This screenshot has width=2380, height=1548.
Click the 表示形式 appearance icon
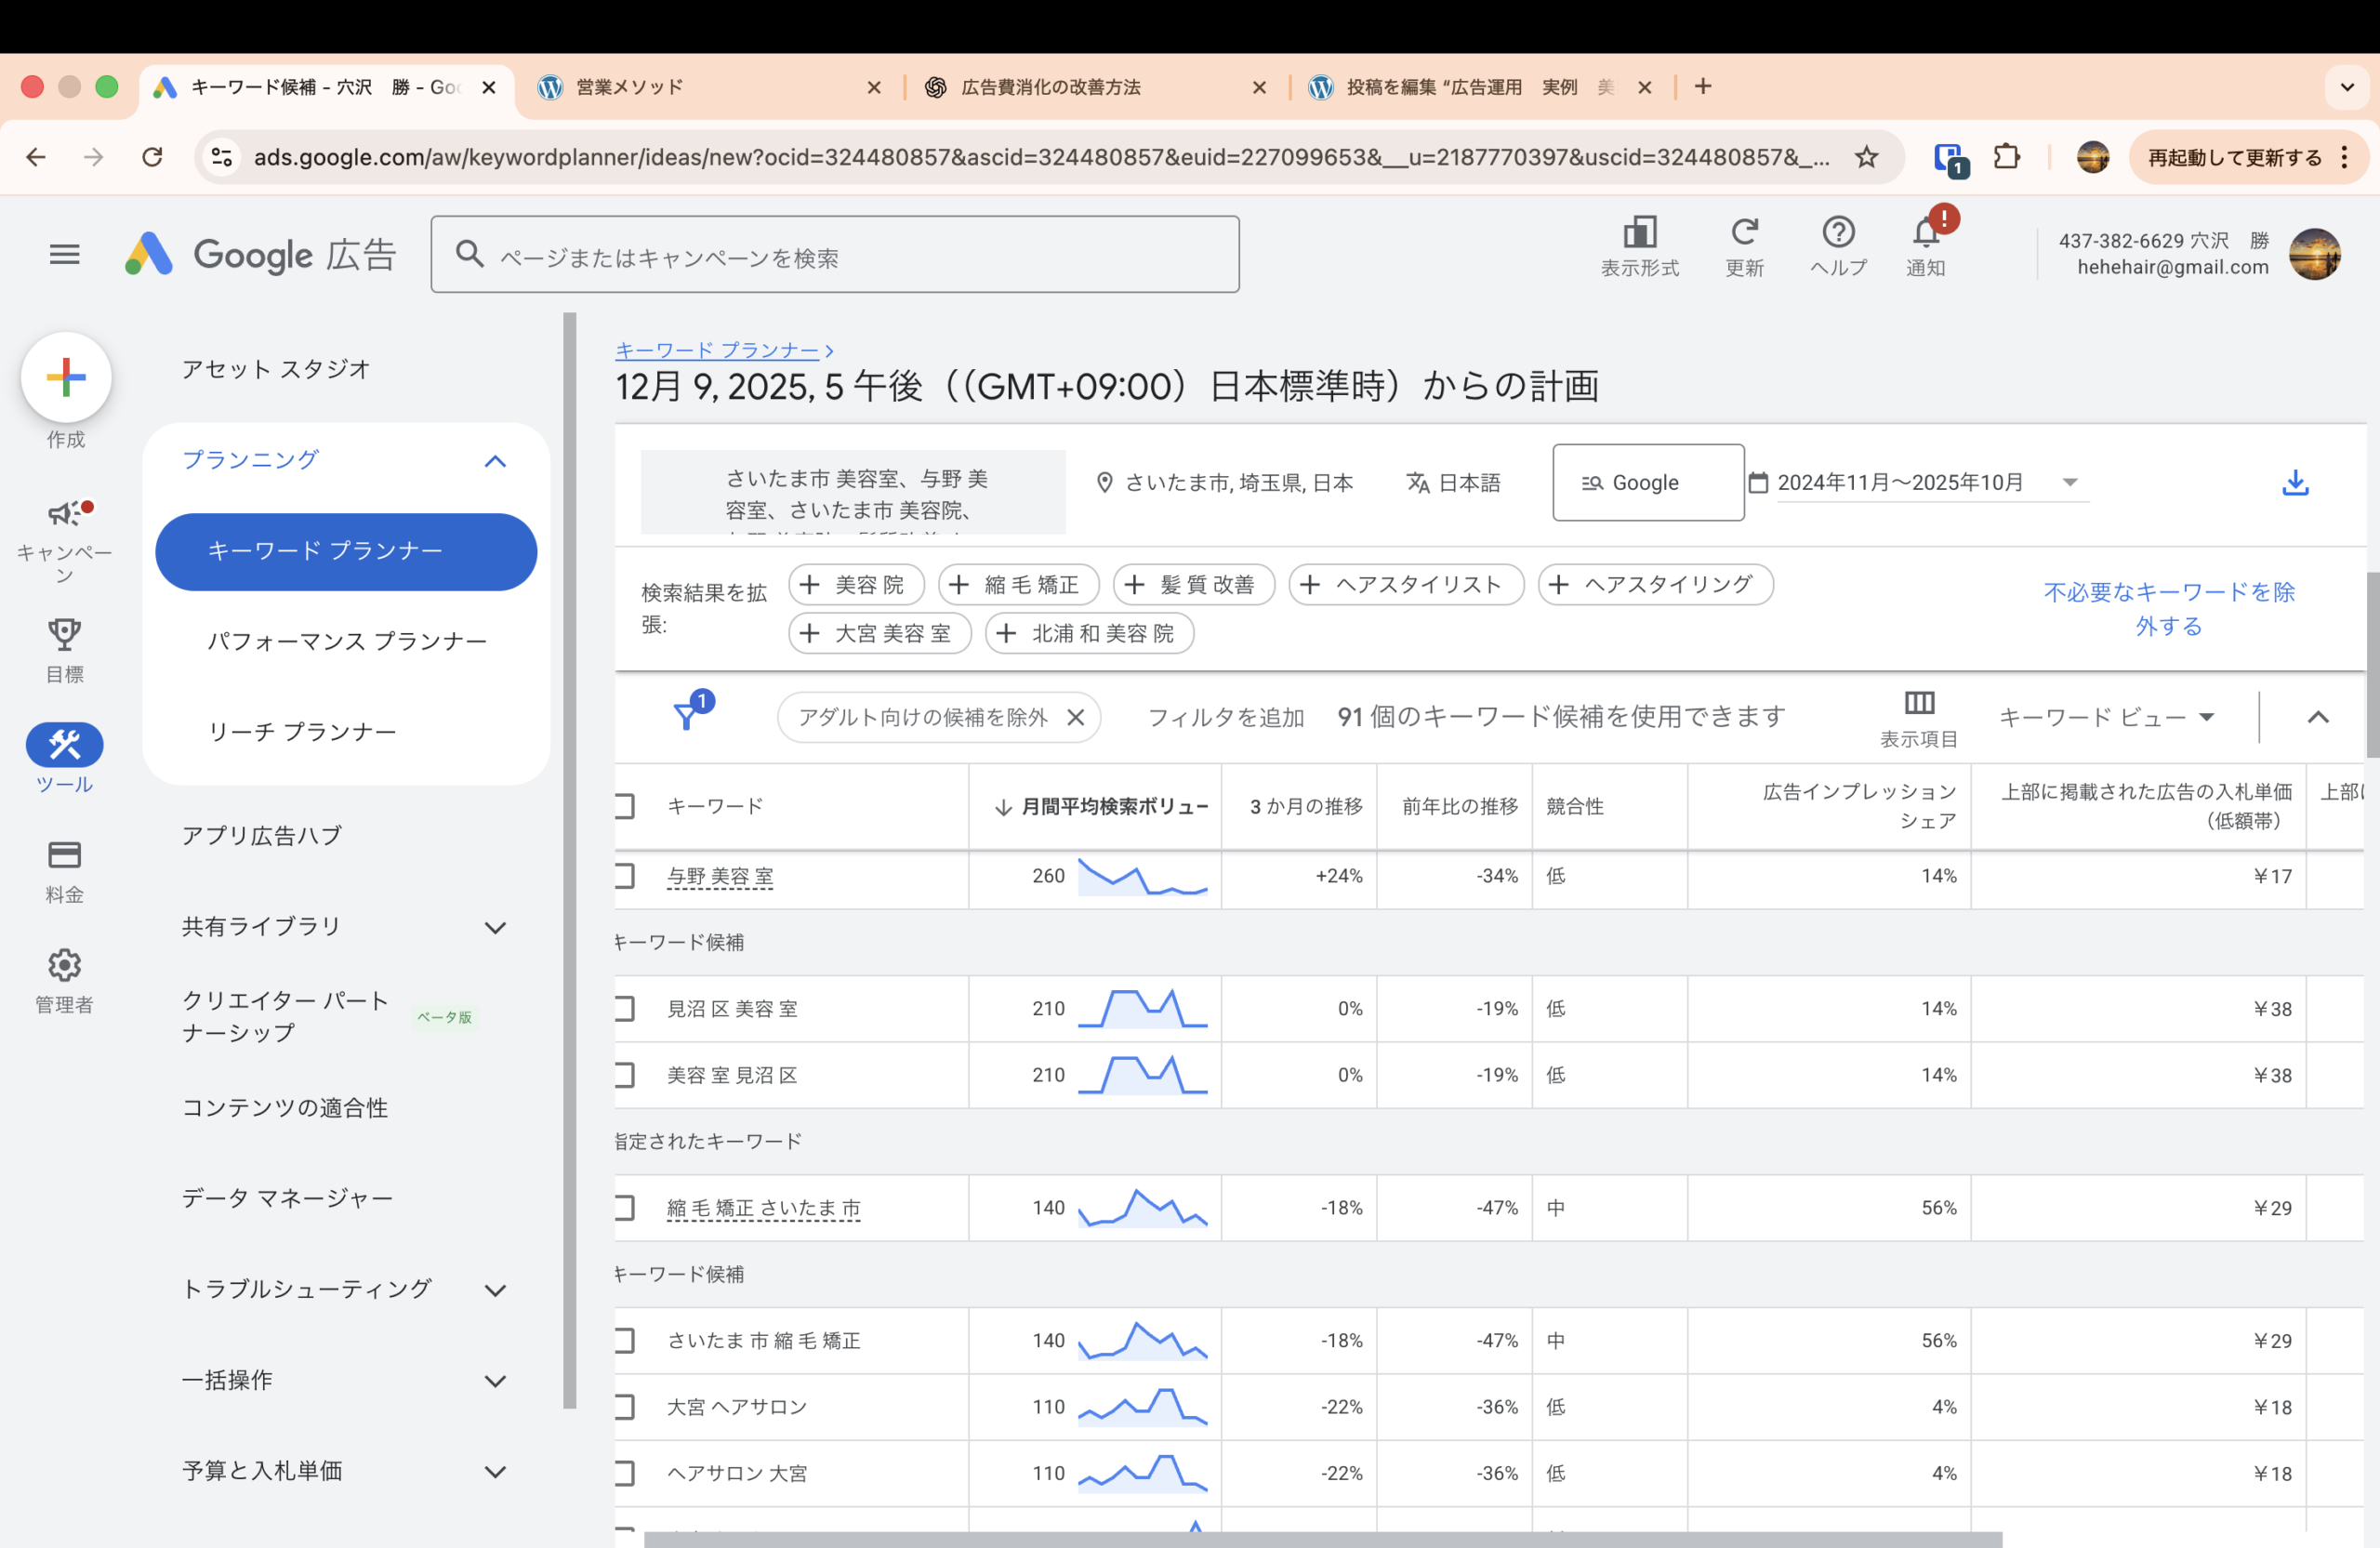click(x=1640, y=233)
